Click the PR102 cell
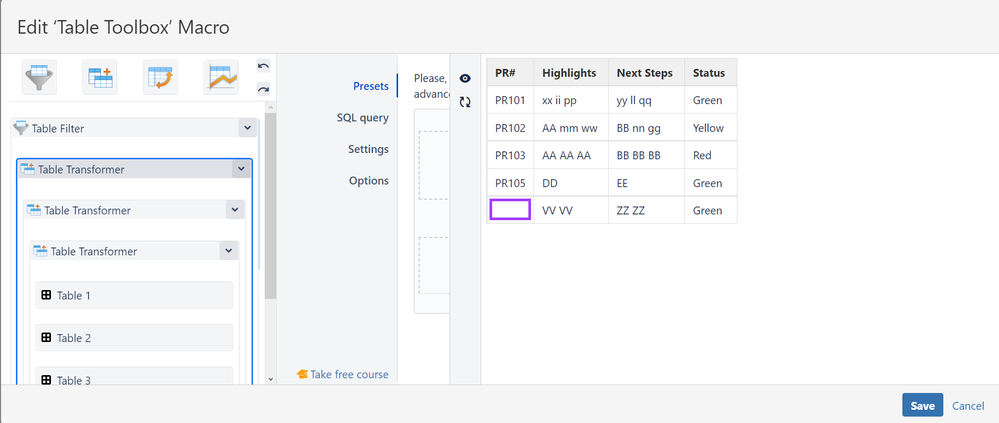This screenshot has height=423, width=999. point(510,127)
